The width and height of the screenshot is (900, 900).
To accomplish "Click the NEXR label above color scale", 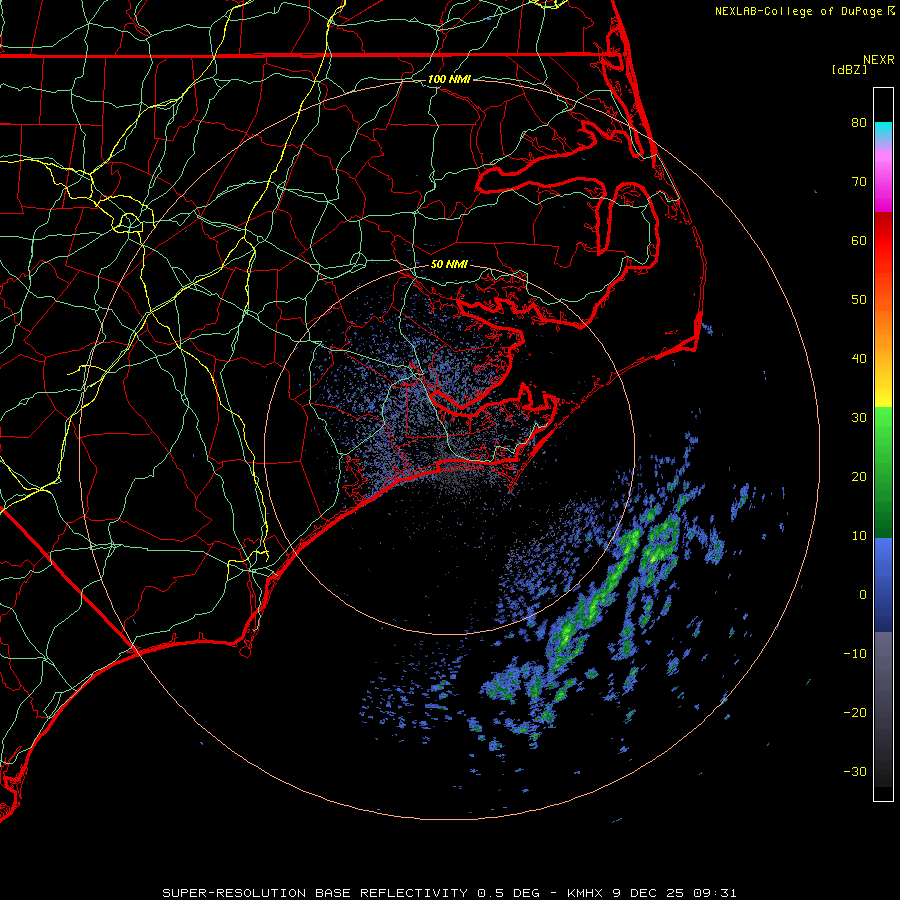I will (879, 60).
